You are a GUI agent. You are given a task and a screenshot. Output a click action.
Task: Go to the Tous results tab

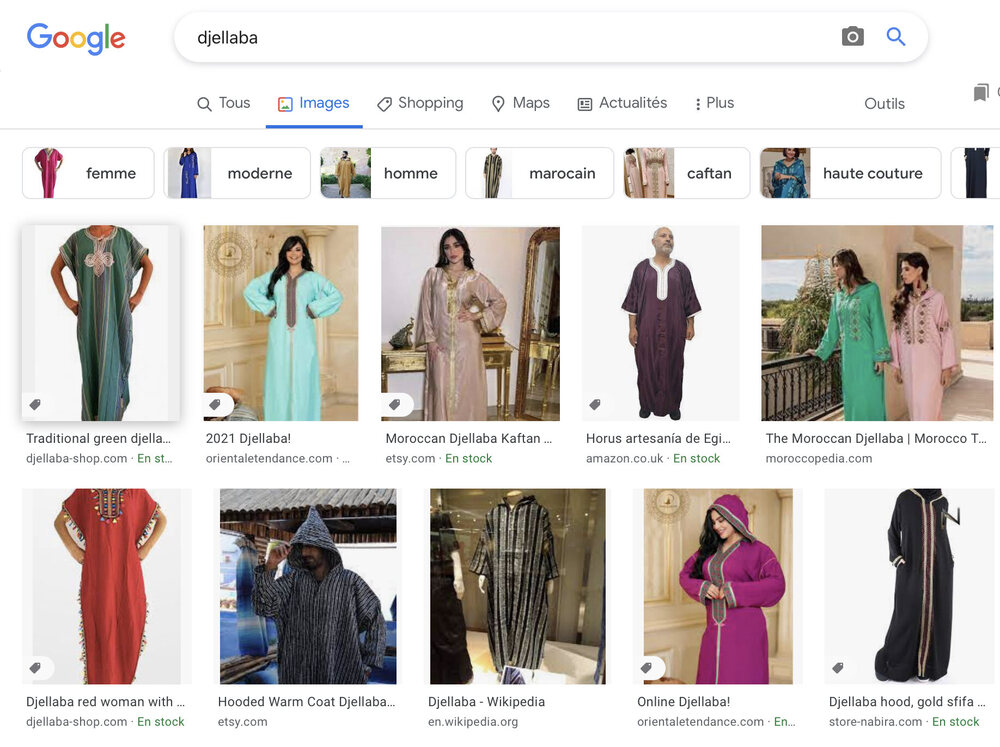coord(224,103)
